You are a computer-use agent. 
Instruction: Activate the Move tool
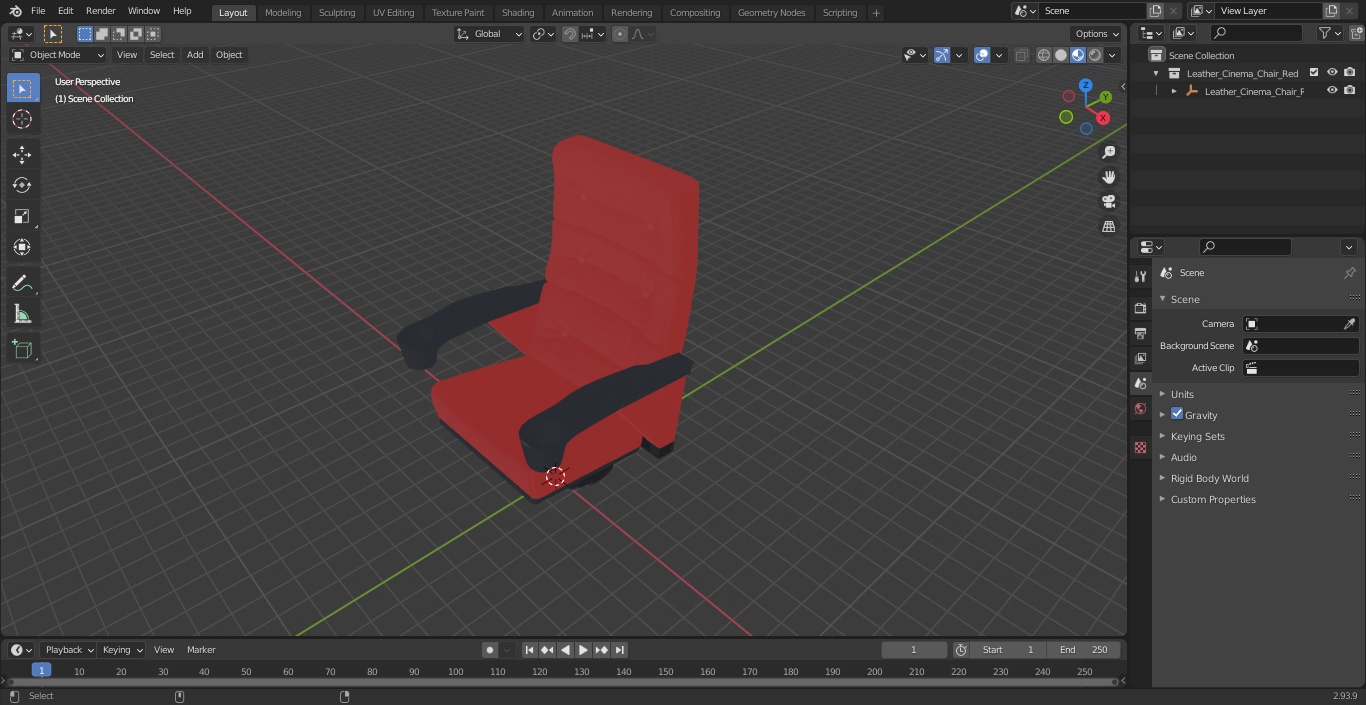point(22,154)
